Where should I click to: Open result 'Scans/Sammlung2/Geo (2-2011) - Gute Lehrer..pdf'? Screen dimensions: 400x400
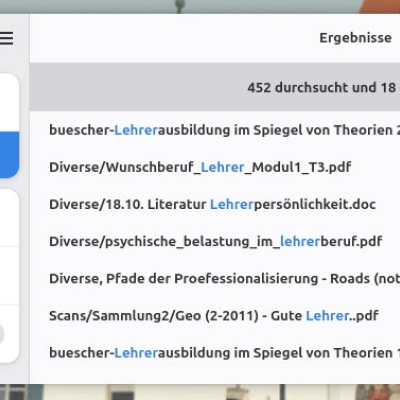coord(215,316)
